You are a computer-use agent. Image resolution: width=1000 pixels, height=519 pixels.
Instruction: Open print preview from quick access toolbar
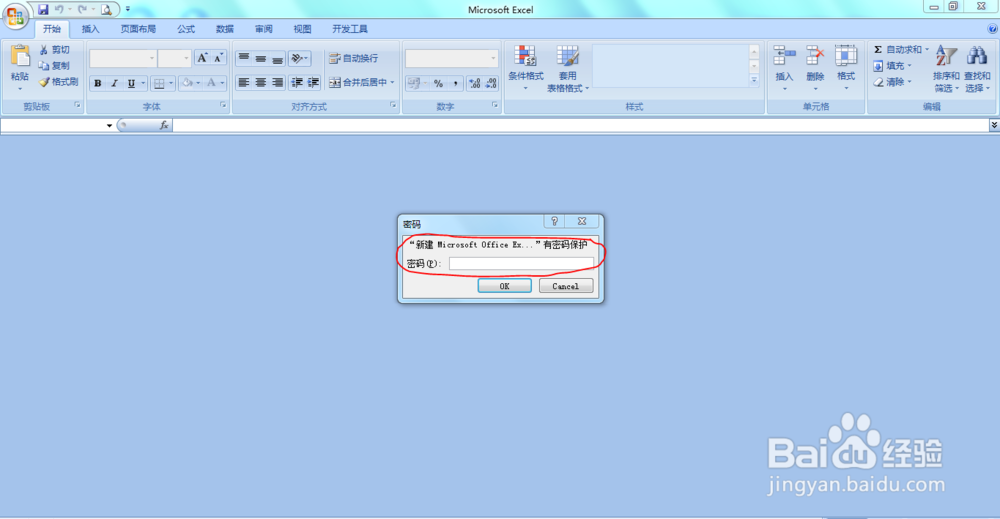pyautogui.click(x=107, y=10)
